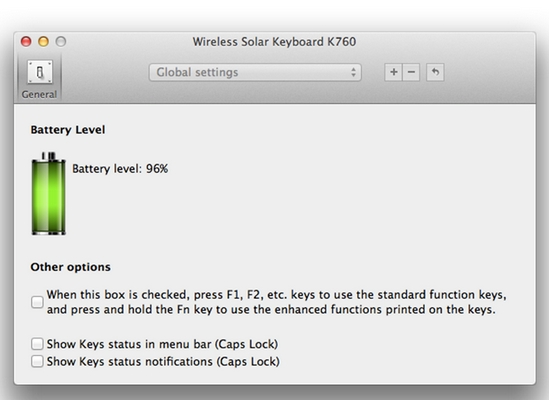Click the green battery icon
This screenshot has height=400, width=549.
49,193
